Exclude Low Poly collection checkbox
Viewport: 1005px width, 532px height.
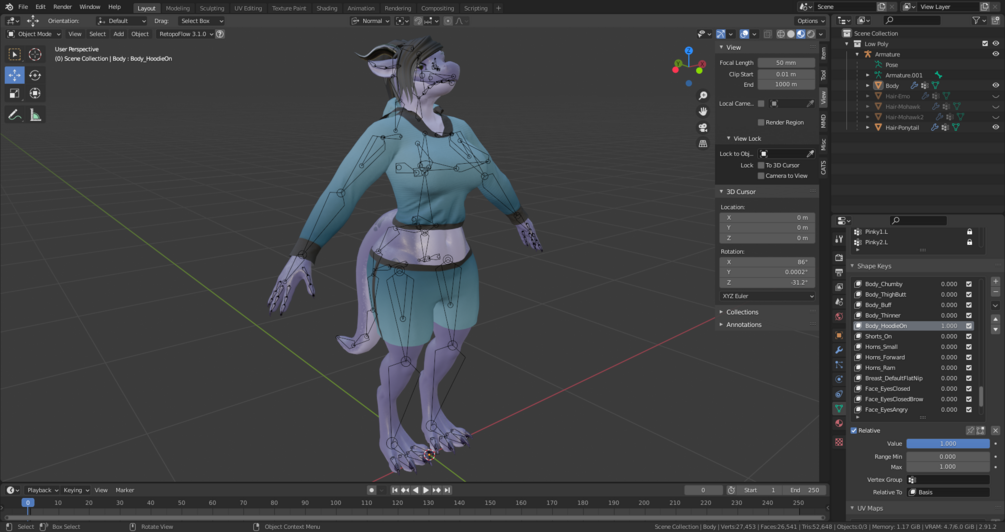coord(985,44)
